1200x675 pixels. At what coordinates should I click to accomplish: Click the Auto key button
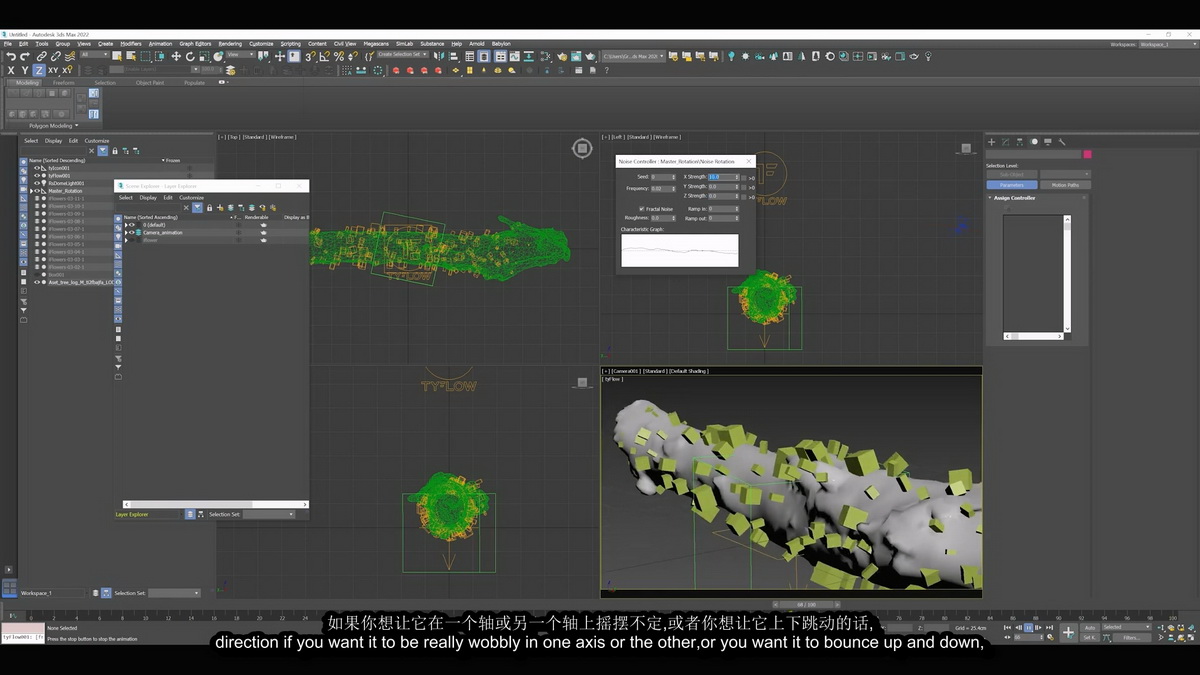coord(1090,627)
